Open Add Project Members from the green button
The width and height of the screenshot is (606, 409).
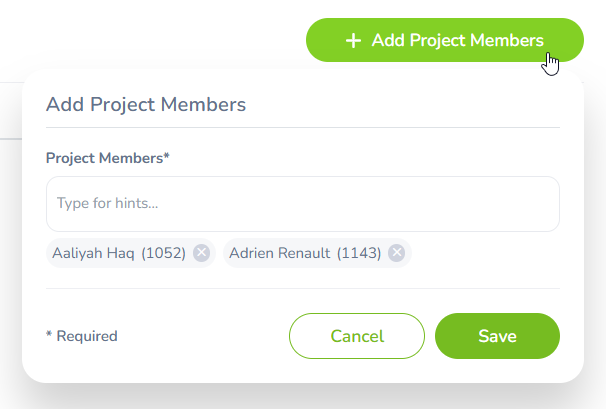445,40
